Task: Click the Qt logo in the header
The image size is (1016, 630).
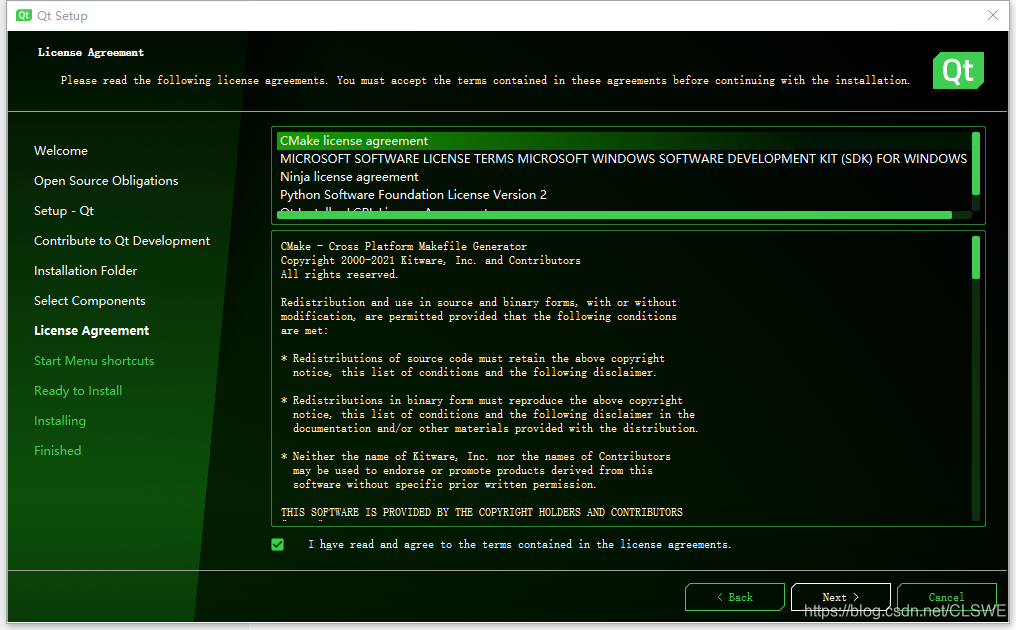Action: [x=958, y=70]
